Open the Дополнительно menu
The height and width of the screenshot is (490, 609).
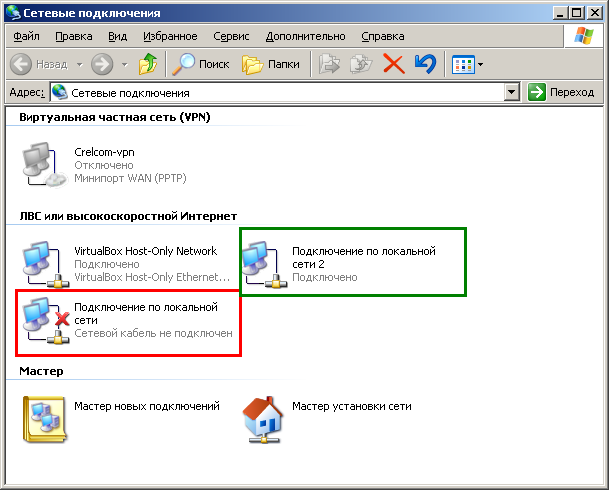(305, 36)
